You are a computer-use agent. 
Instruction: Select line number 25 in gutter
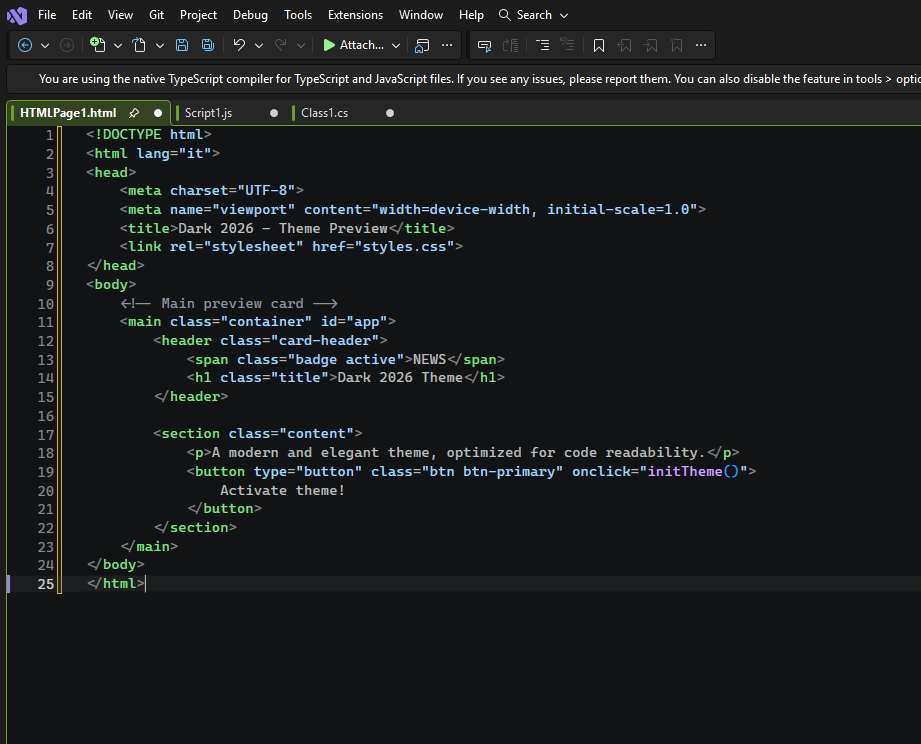point(46,584)
